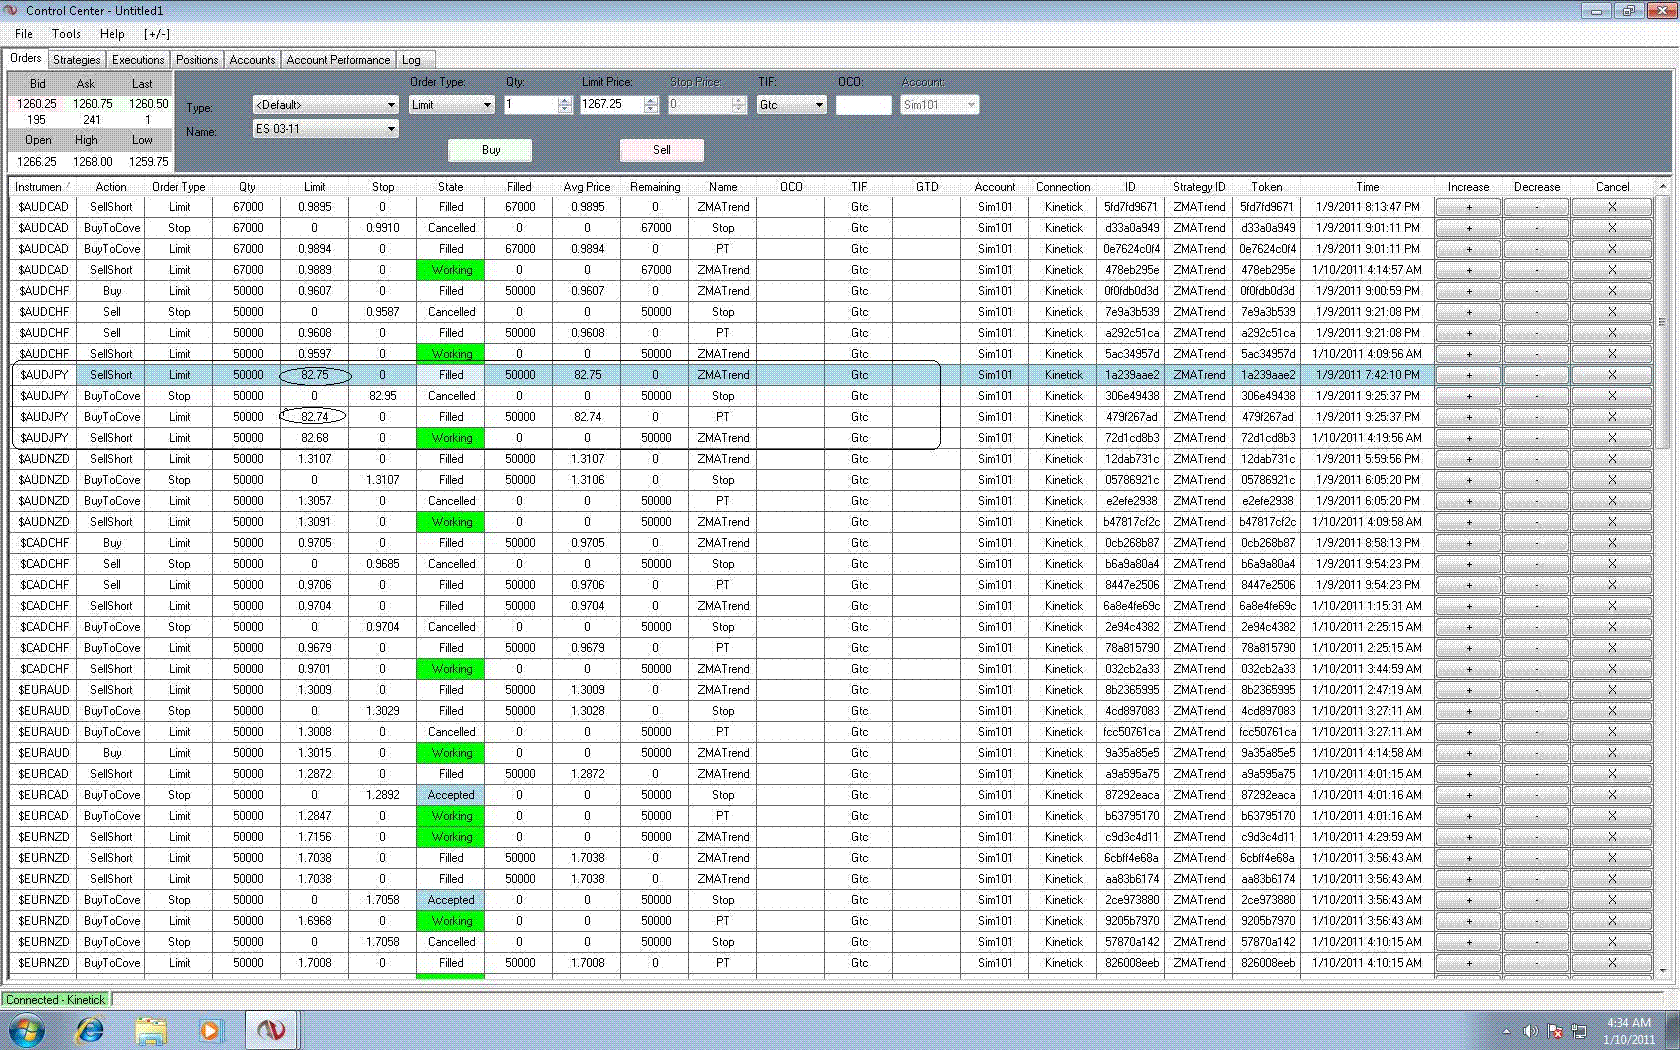
Task: Click the Limit Price spinner arrows
Action: [x=651, y=105]
